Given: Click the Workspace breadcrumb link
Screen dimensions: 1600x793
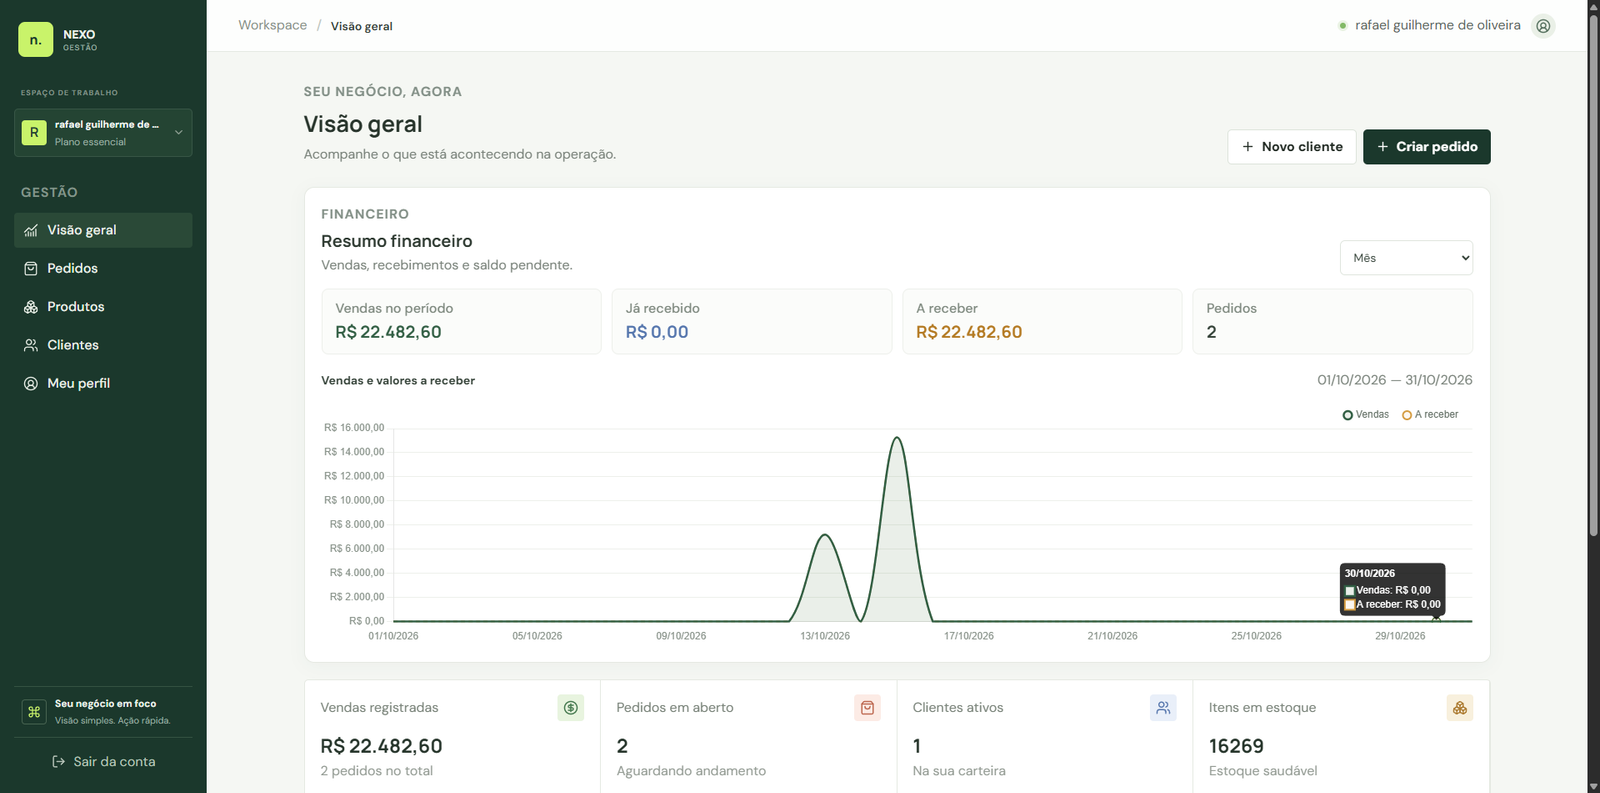Looking at the screenshot, I should click(x=272, y=25).
